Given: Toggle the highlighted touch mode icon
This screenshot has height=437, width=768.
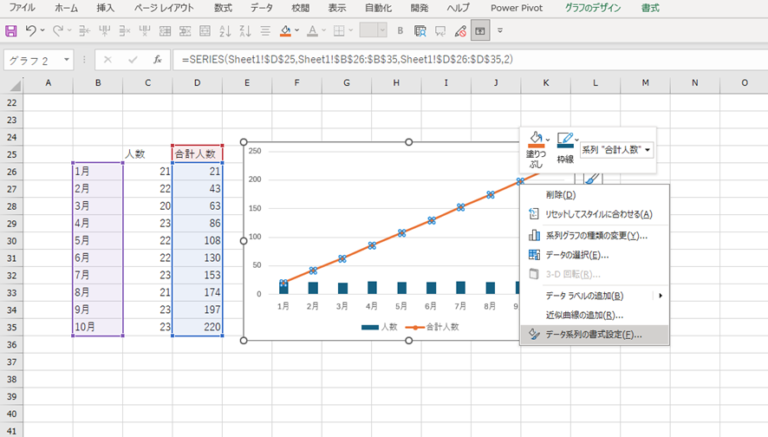Looking at the screenshot, I should pos(480,31).
